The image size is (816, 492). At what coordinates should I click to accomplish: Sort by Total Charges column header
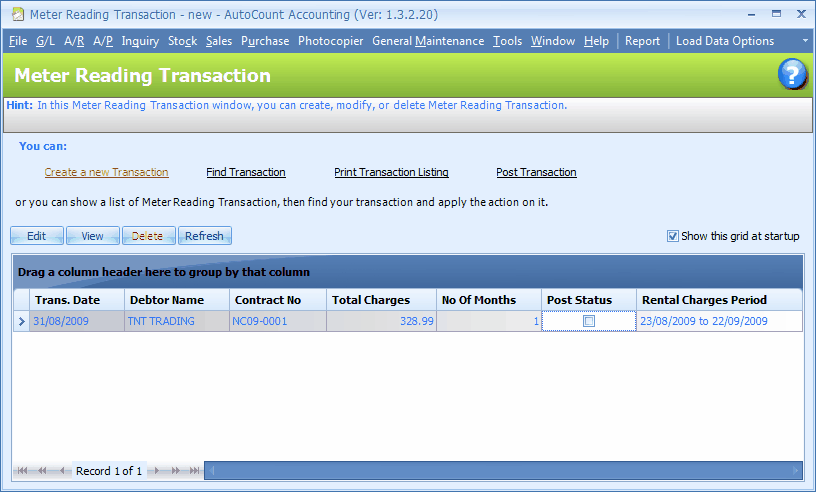coord(381,300)
